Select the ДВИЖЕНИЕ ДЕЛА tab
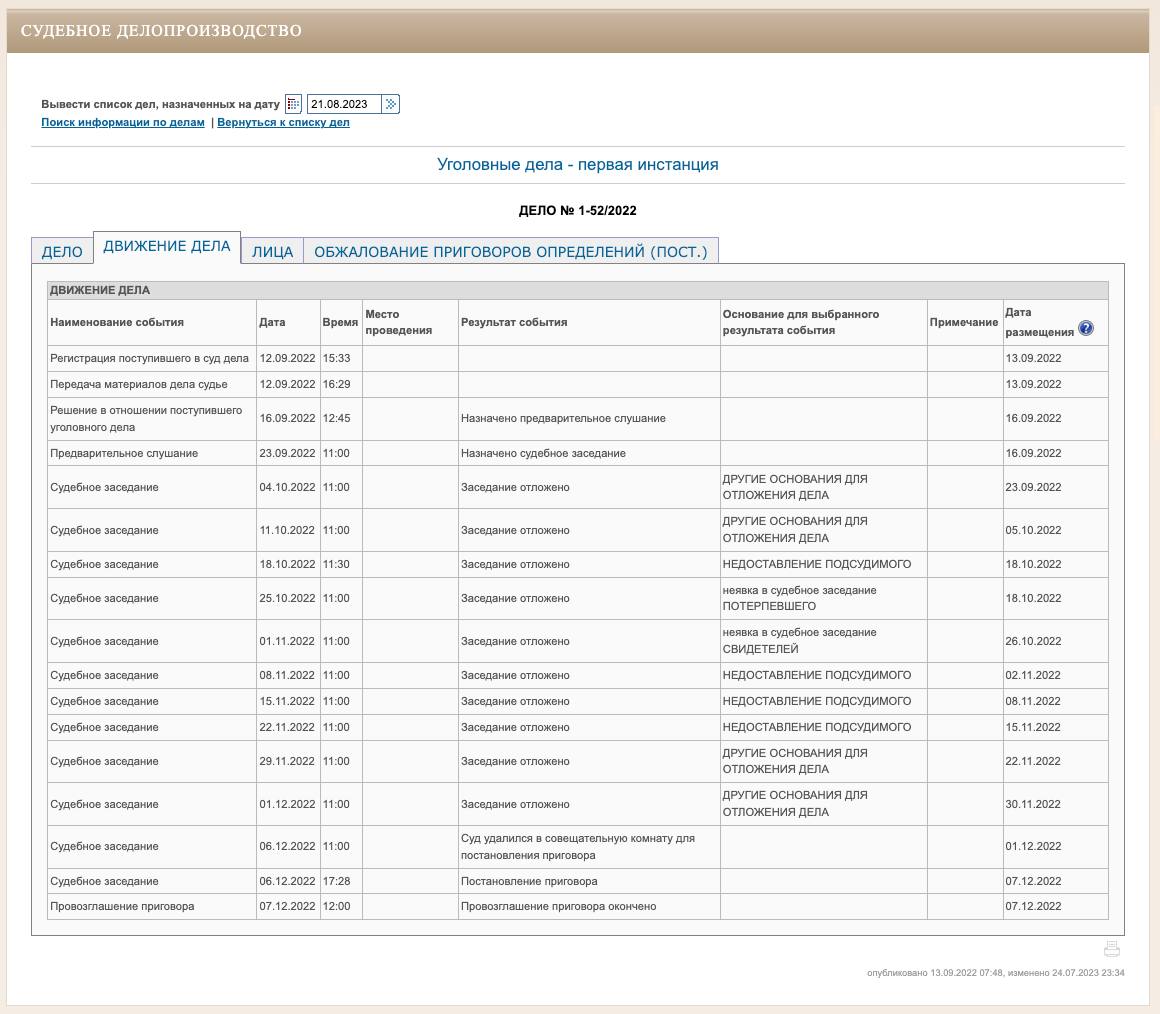The height and width of the screenshot is (1014, 1160). (167, 246)
